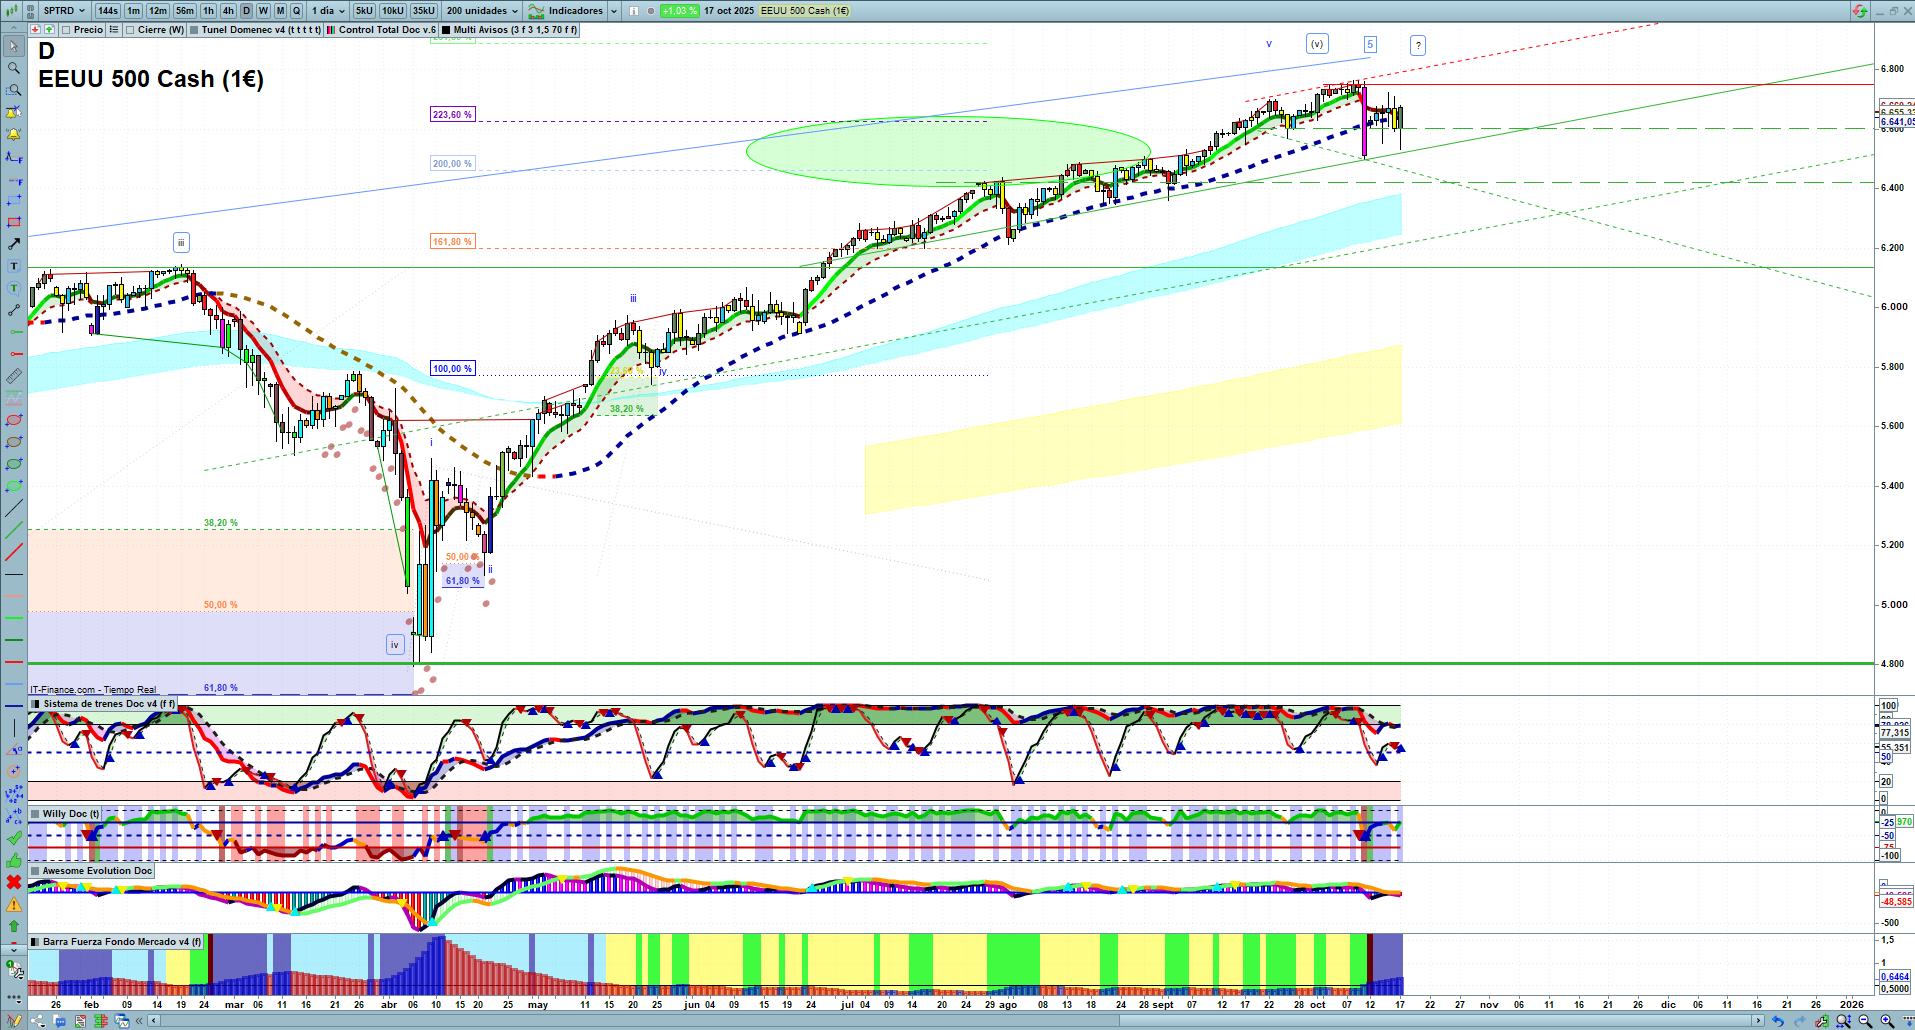This screenshot has width=1915, height=1030.
Task: Set chart to 5kU units
Action: (364, 11)
